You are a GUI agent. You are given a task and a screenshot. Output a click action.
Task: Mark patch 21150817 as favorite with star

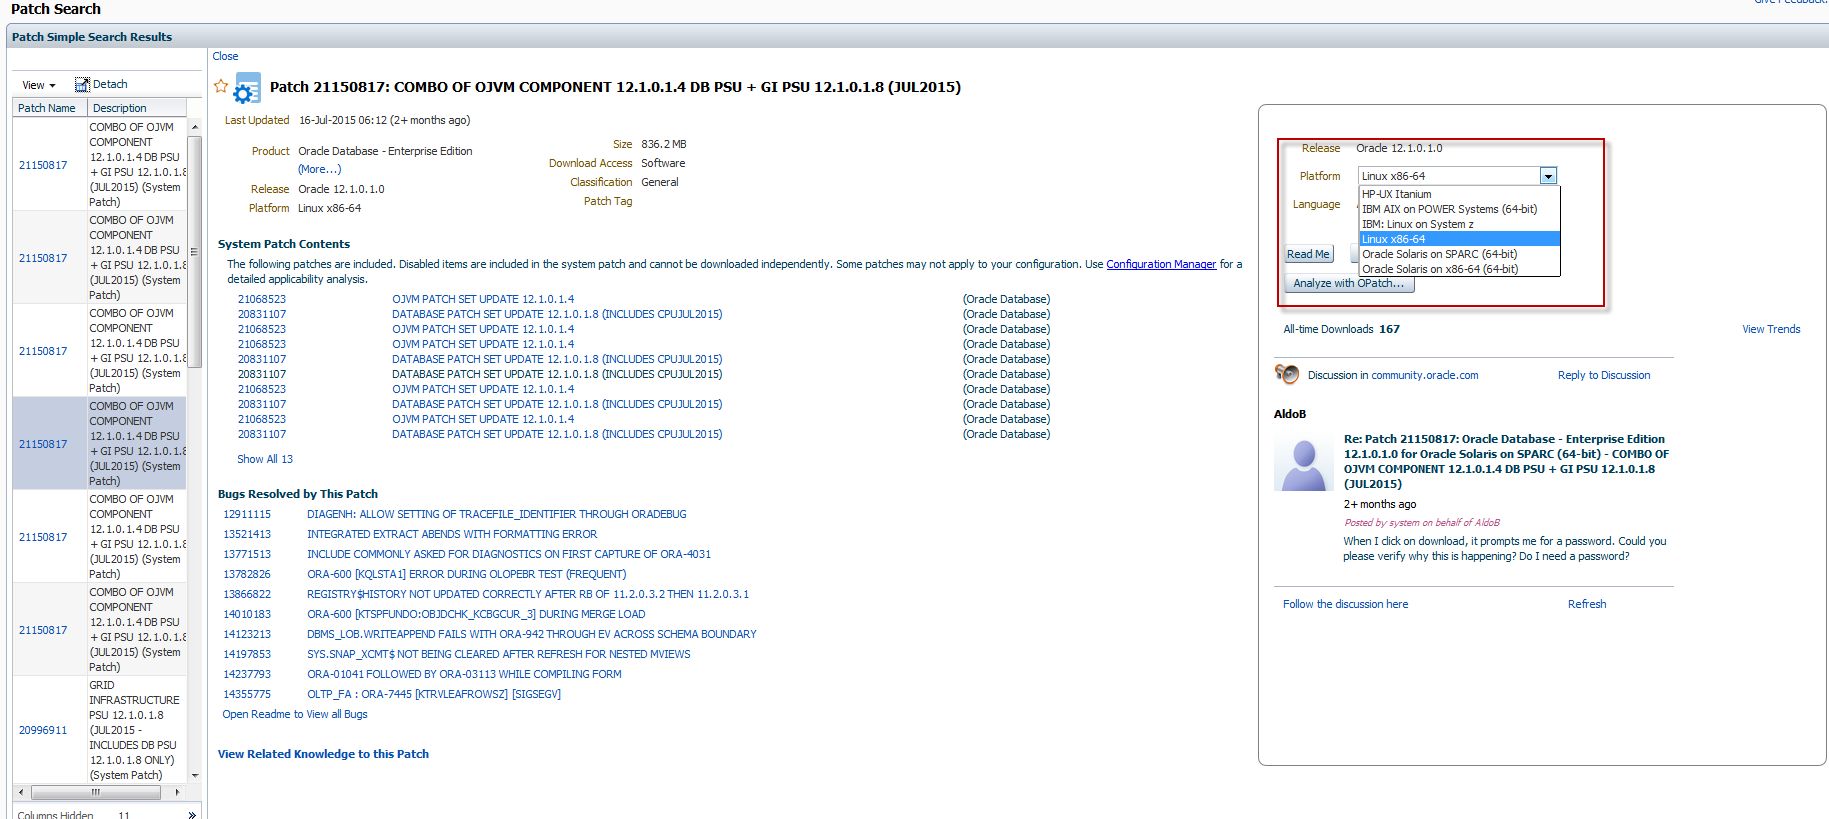221,86
